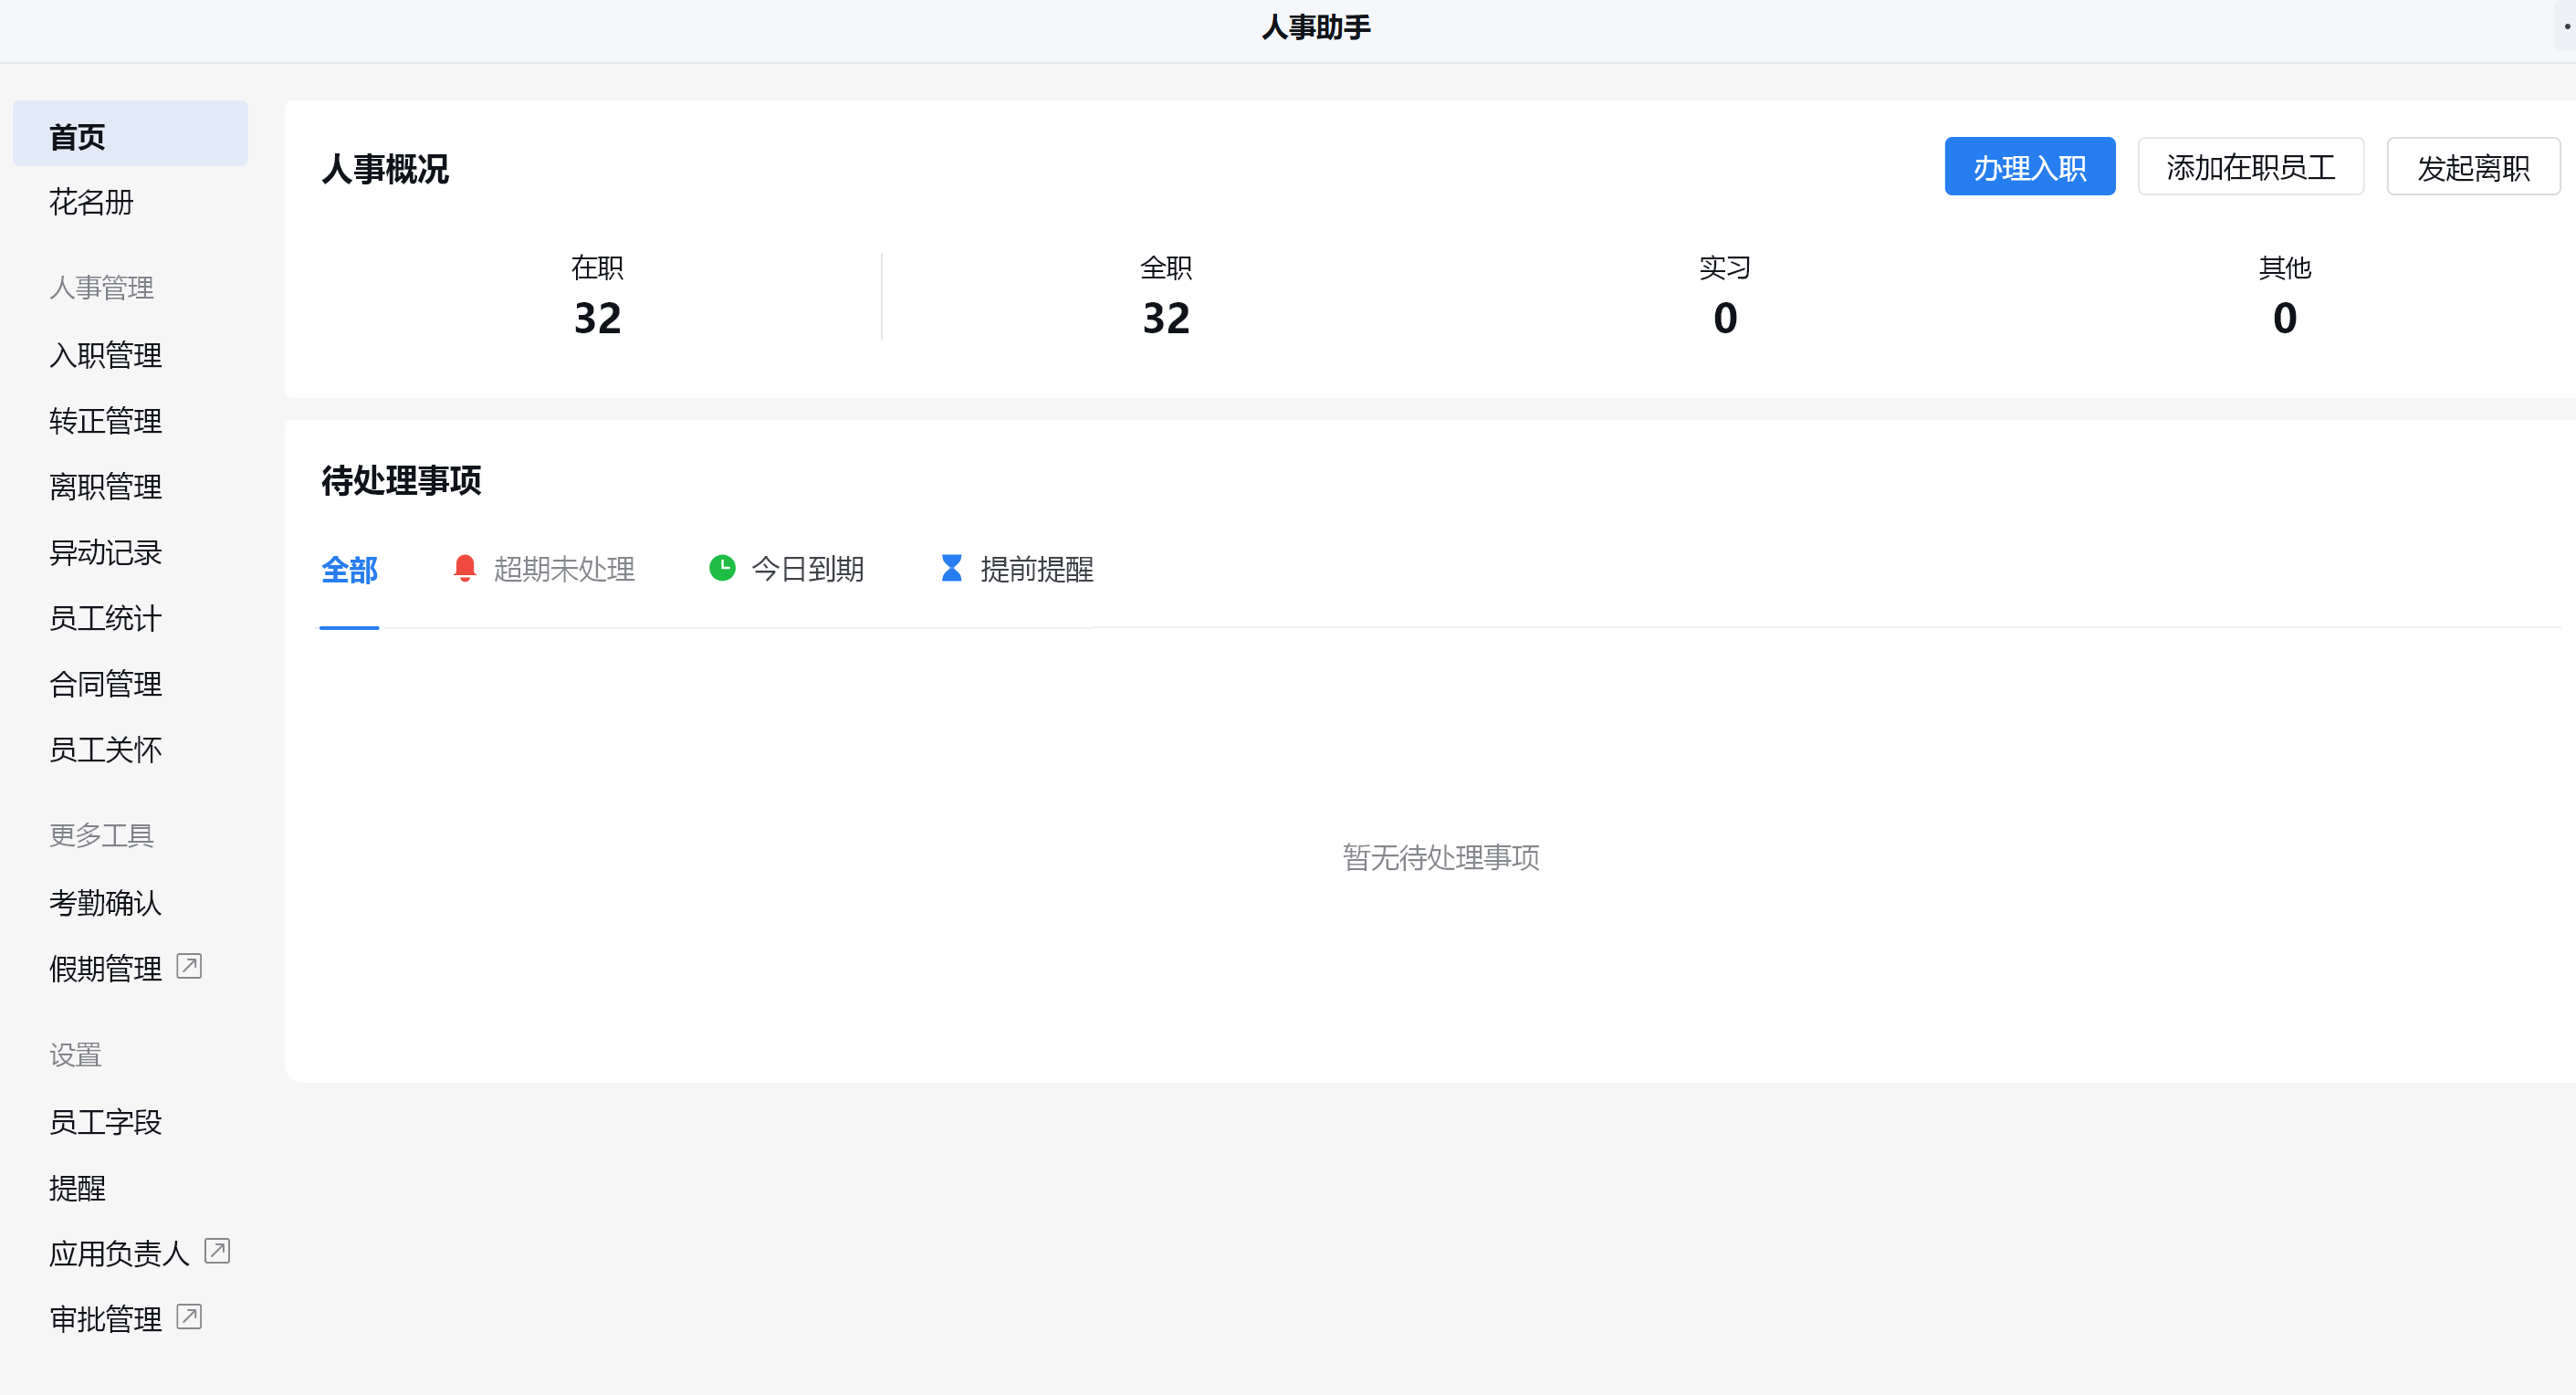Switch to the 超期未处理 tab
This screenshot has height=1395, width=2576.
(x=544, y=569)
